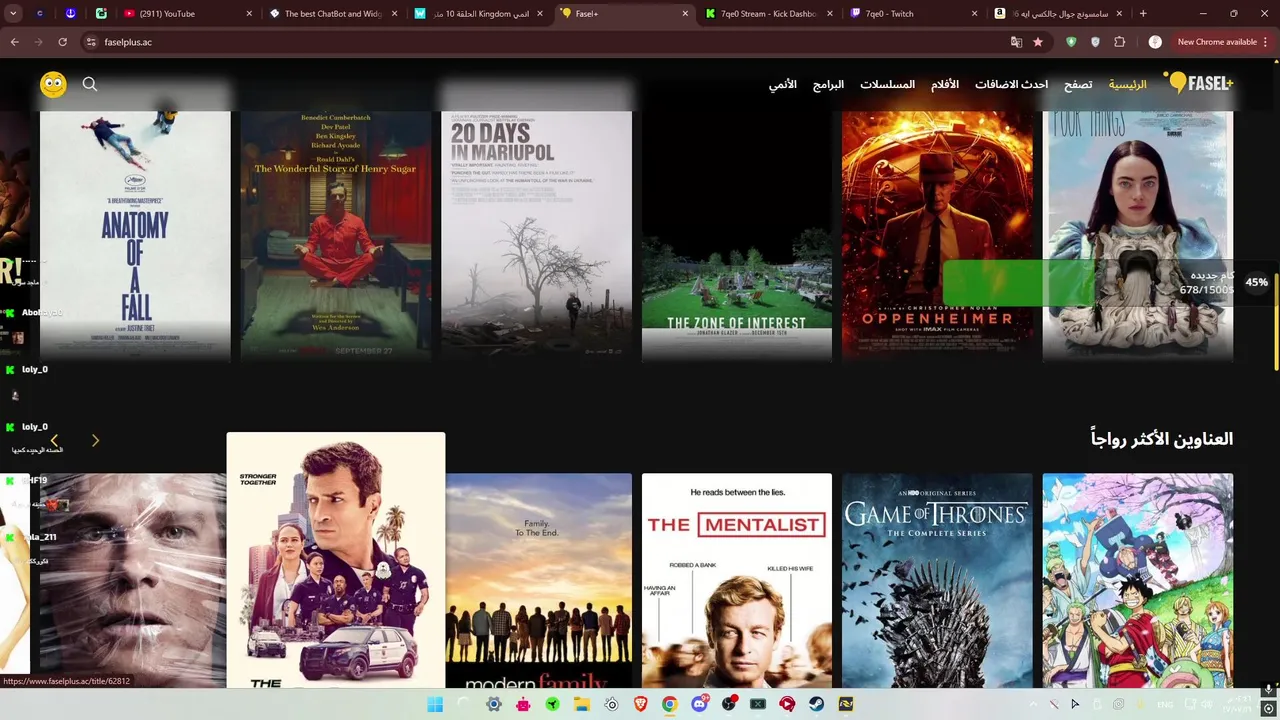This screenshot has width=1280, height=720.
Task: Open تصفح browse menu item
Action: click(x=1078, y=85)
